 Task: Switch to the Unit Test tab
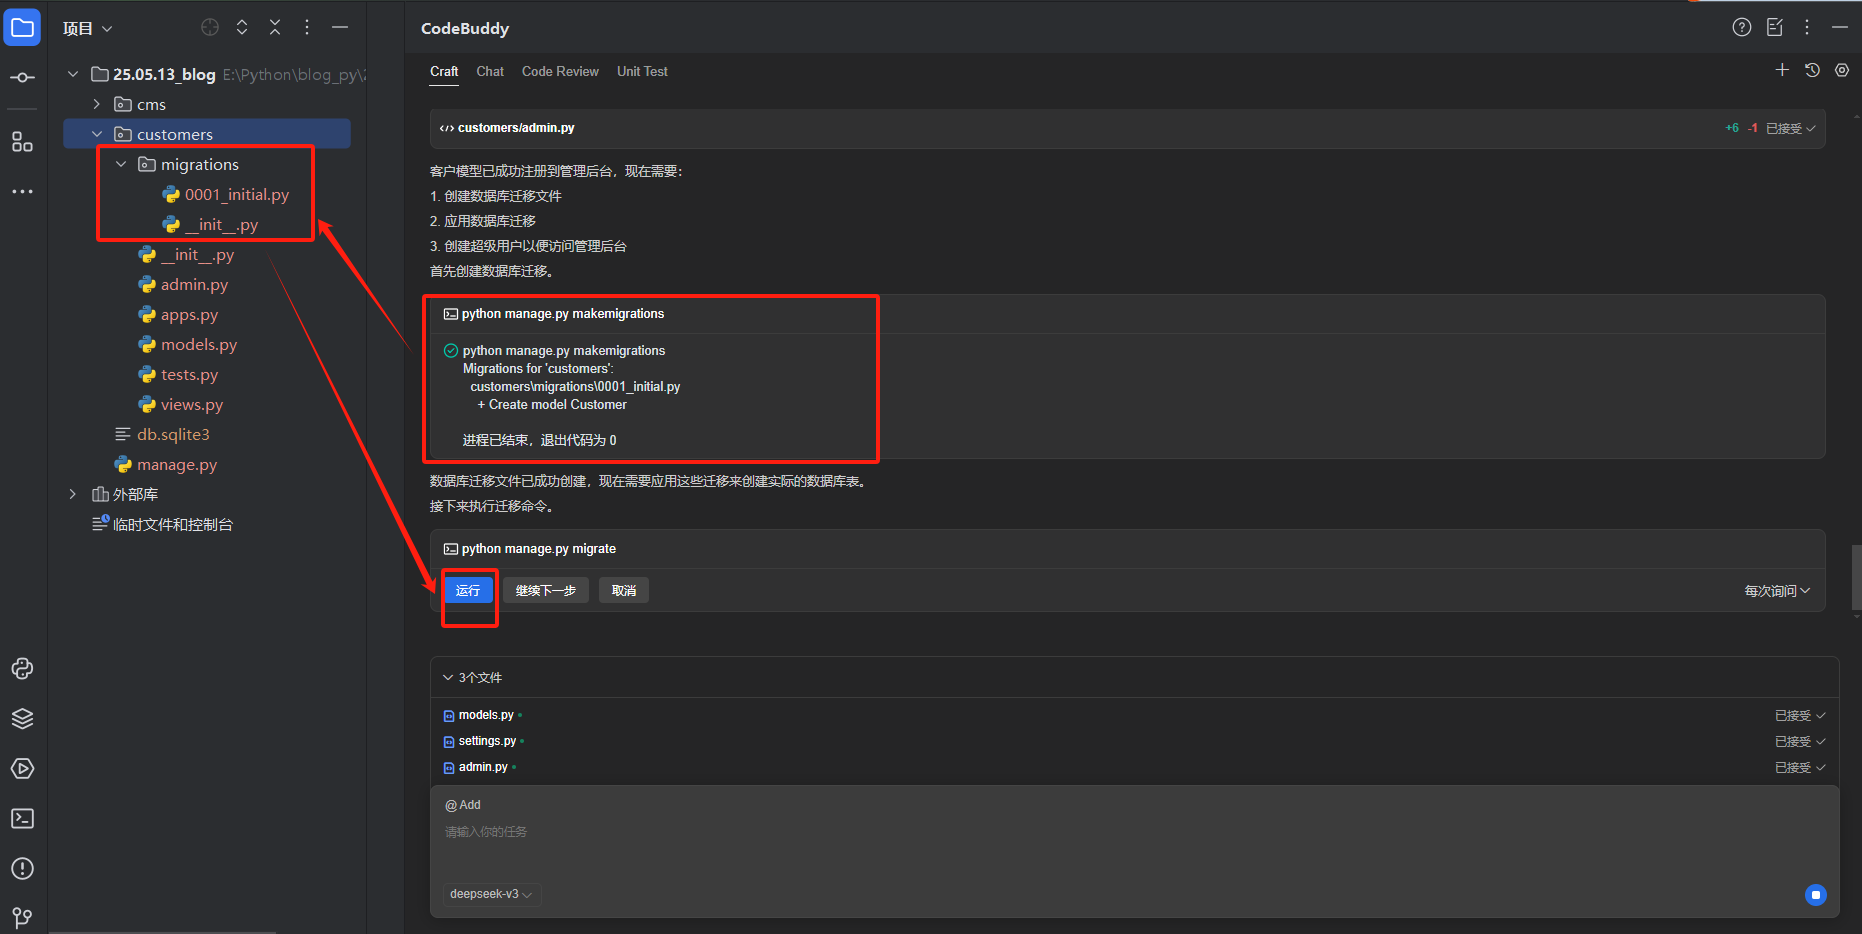click(x=642, y=72)
